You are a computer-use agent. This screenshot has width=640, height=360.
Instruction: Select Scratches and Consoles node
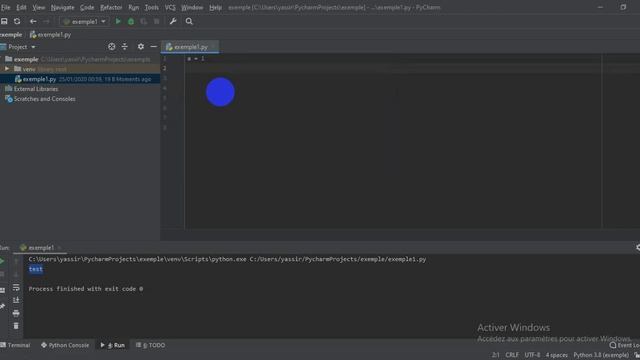[x=44, y=99]
